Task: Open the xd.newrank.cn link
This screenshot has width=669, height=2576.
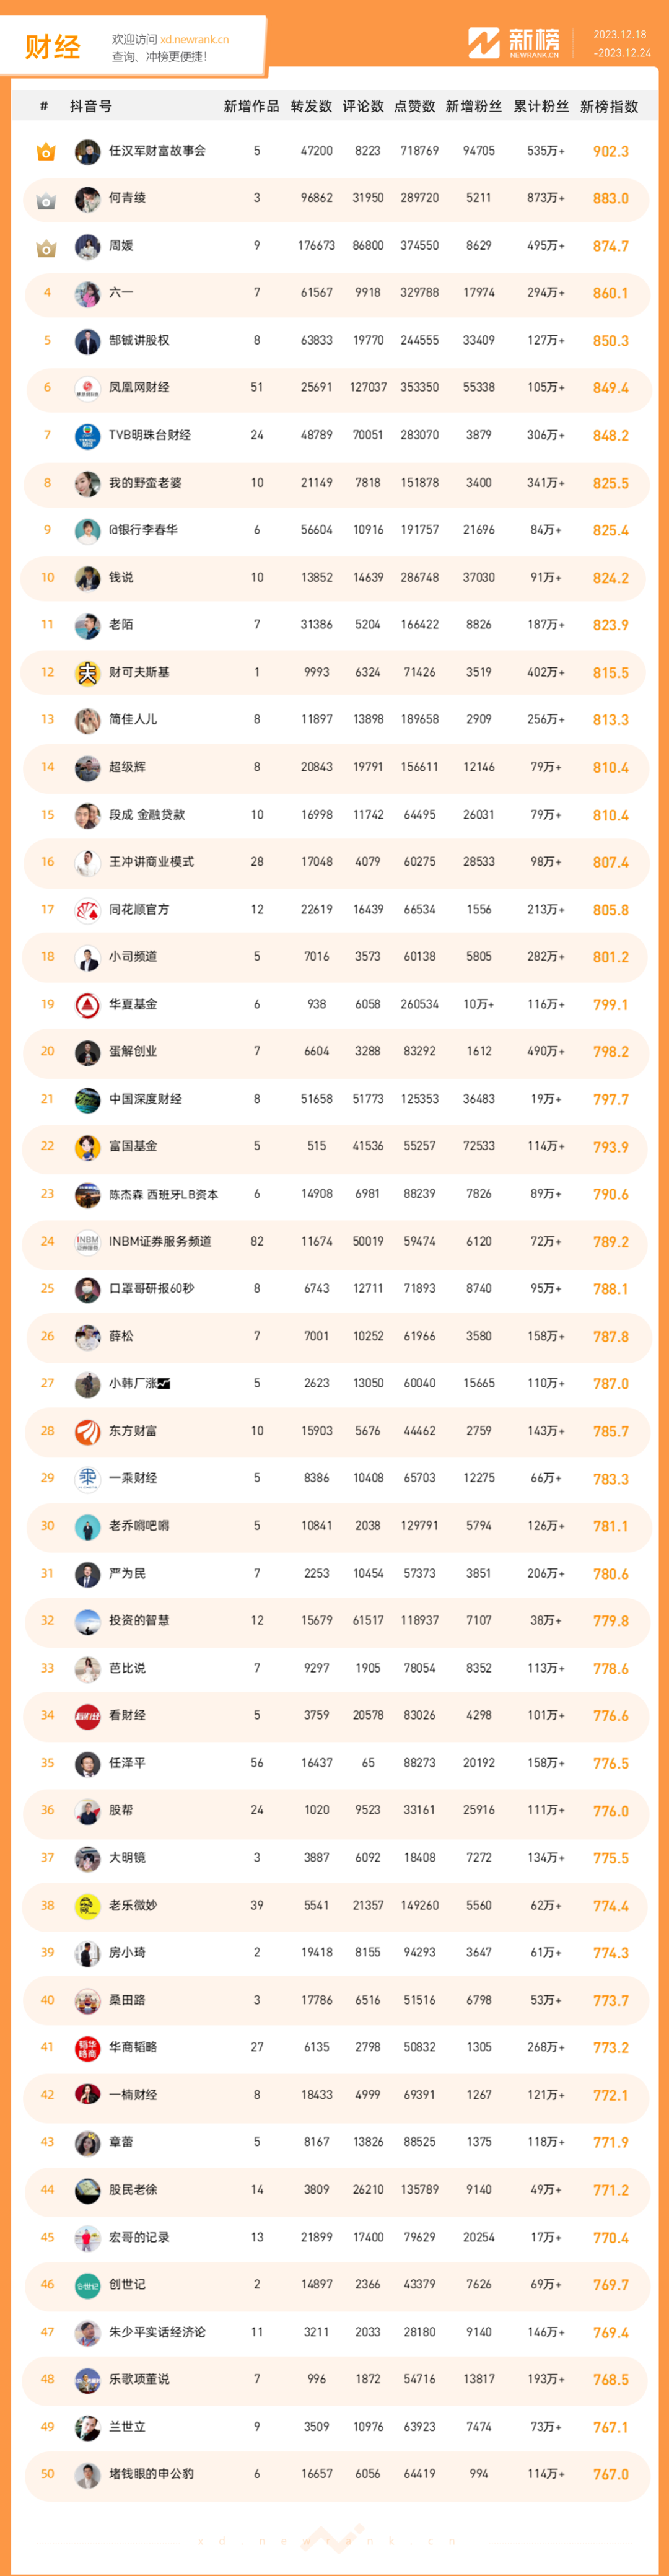Action: (x=194, y=40)
